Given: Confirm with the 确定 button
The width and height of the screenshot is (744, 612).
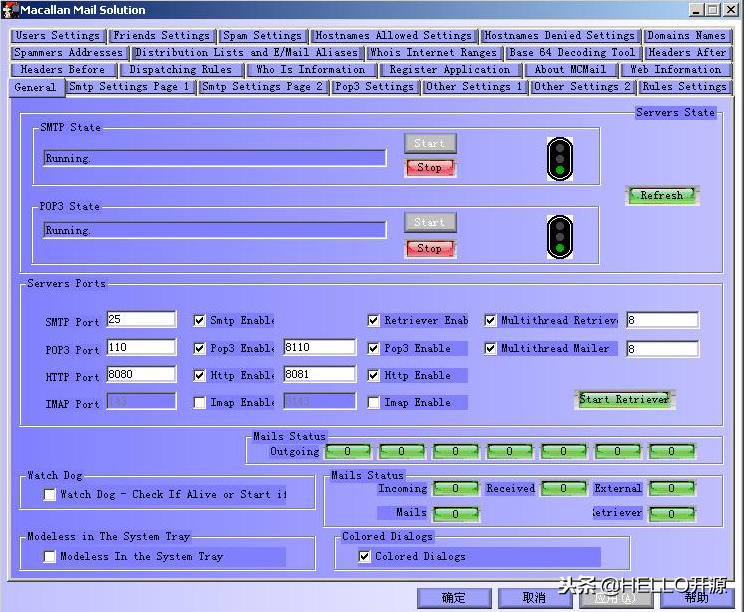Looking at the screenshot, I should tap(454, 598).
